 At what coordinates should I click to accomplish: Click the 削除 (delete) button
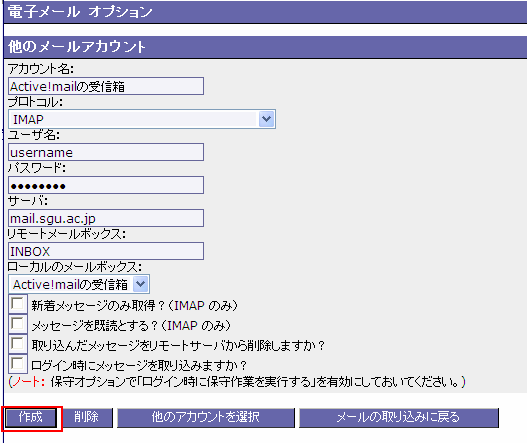point(87,418)
